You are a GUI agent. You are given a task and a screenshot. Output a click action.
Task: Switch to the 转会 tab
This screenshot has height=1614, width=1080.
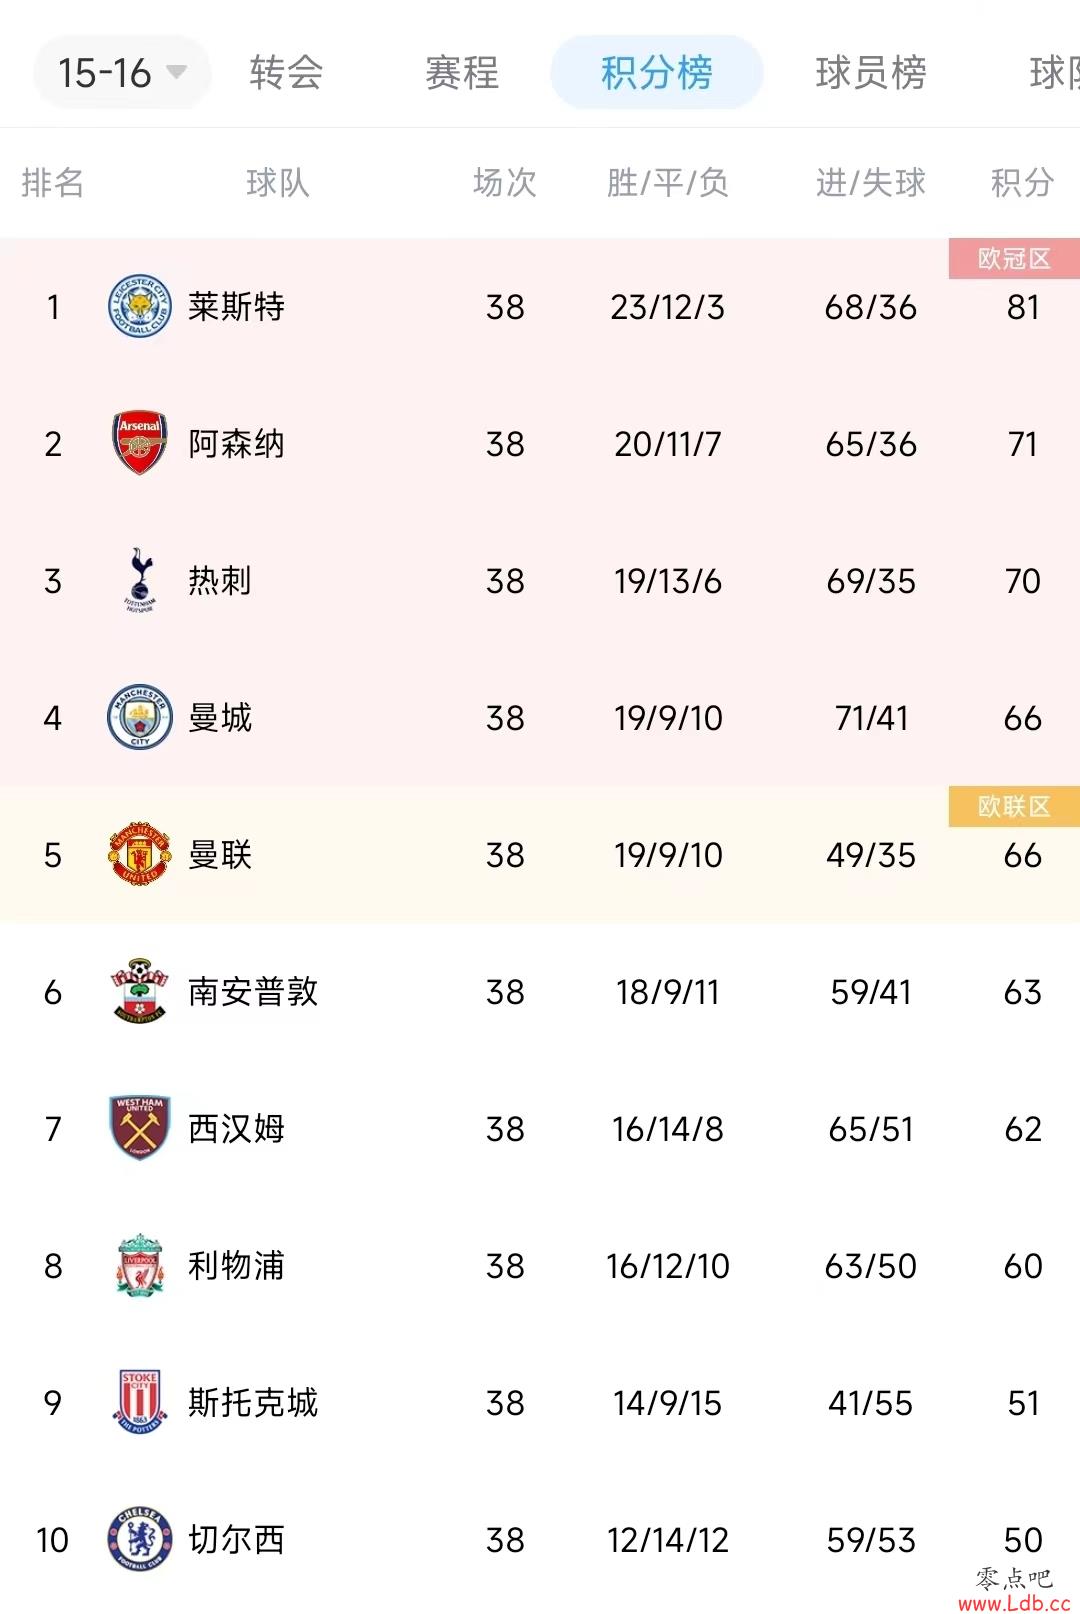click(286, 72)
